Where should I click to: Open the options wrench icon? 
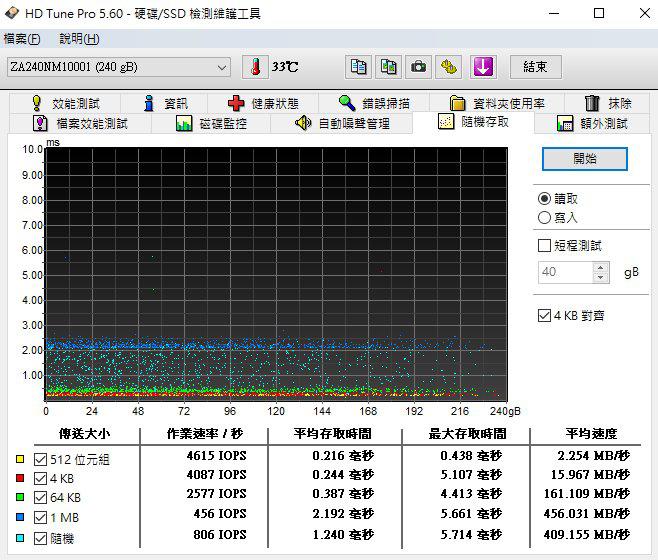click(x=450, y=67)
